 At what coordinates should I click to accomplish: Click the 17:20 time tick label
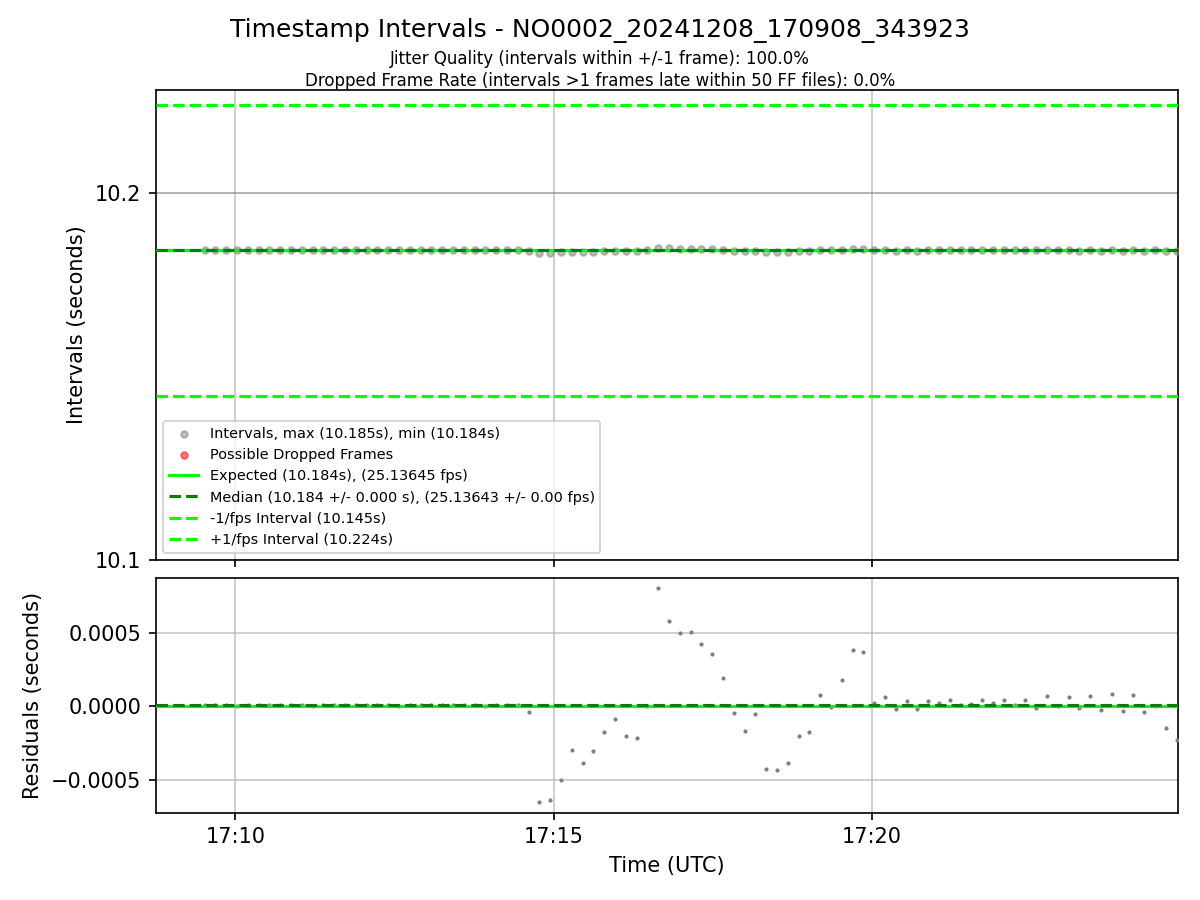872,836
